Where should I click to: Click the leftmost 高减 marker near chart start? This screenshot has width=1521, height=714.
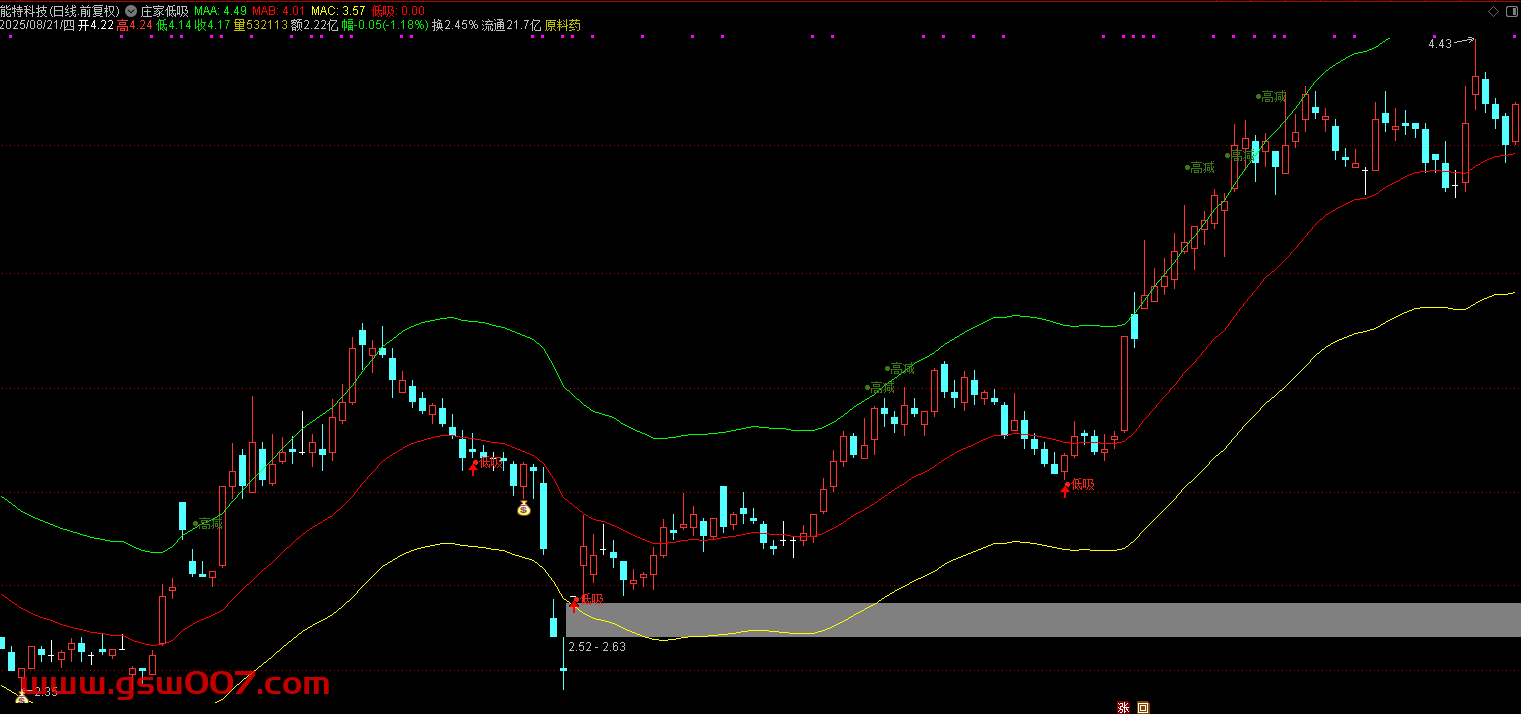point(209,523)
